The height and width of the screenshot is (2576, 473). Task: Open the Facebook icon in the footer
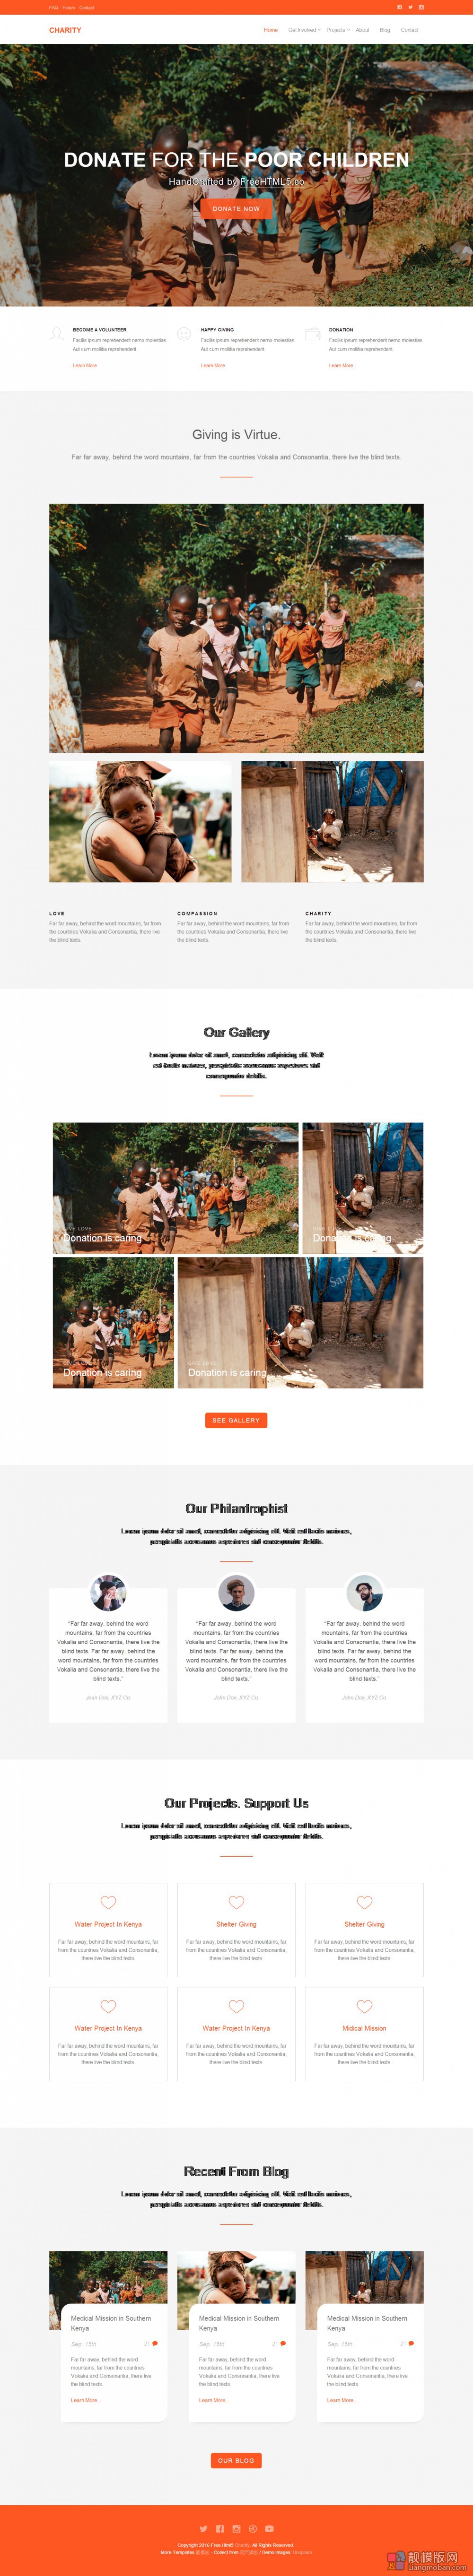pos(220,2529)
